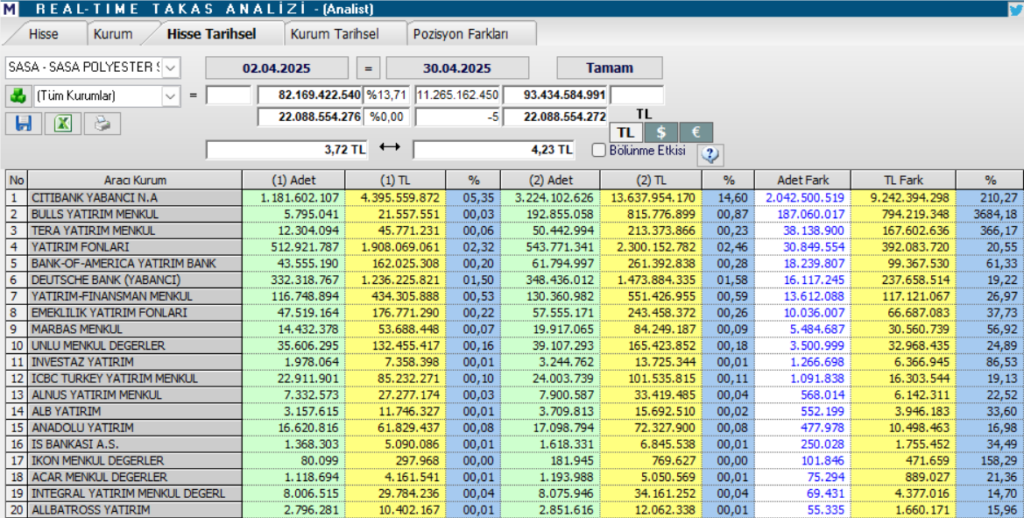Image resolution: width=1024 pixels, height=518 pixels.
Task: Click the 30.04.2025 end date button
Action: 456,68
